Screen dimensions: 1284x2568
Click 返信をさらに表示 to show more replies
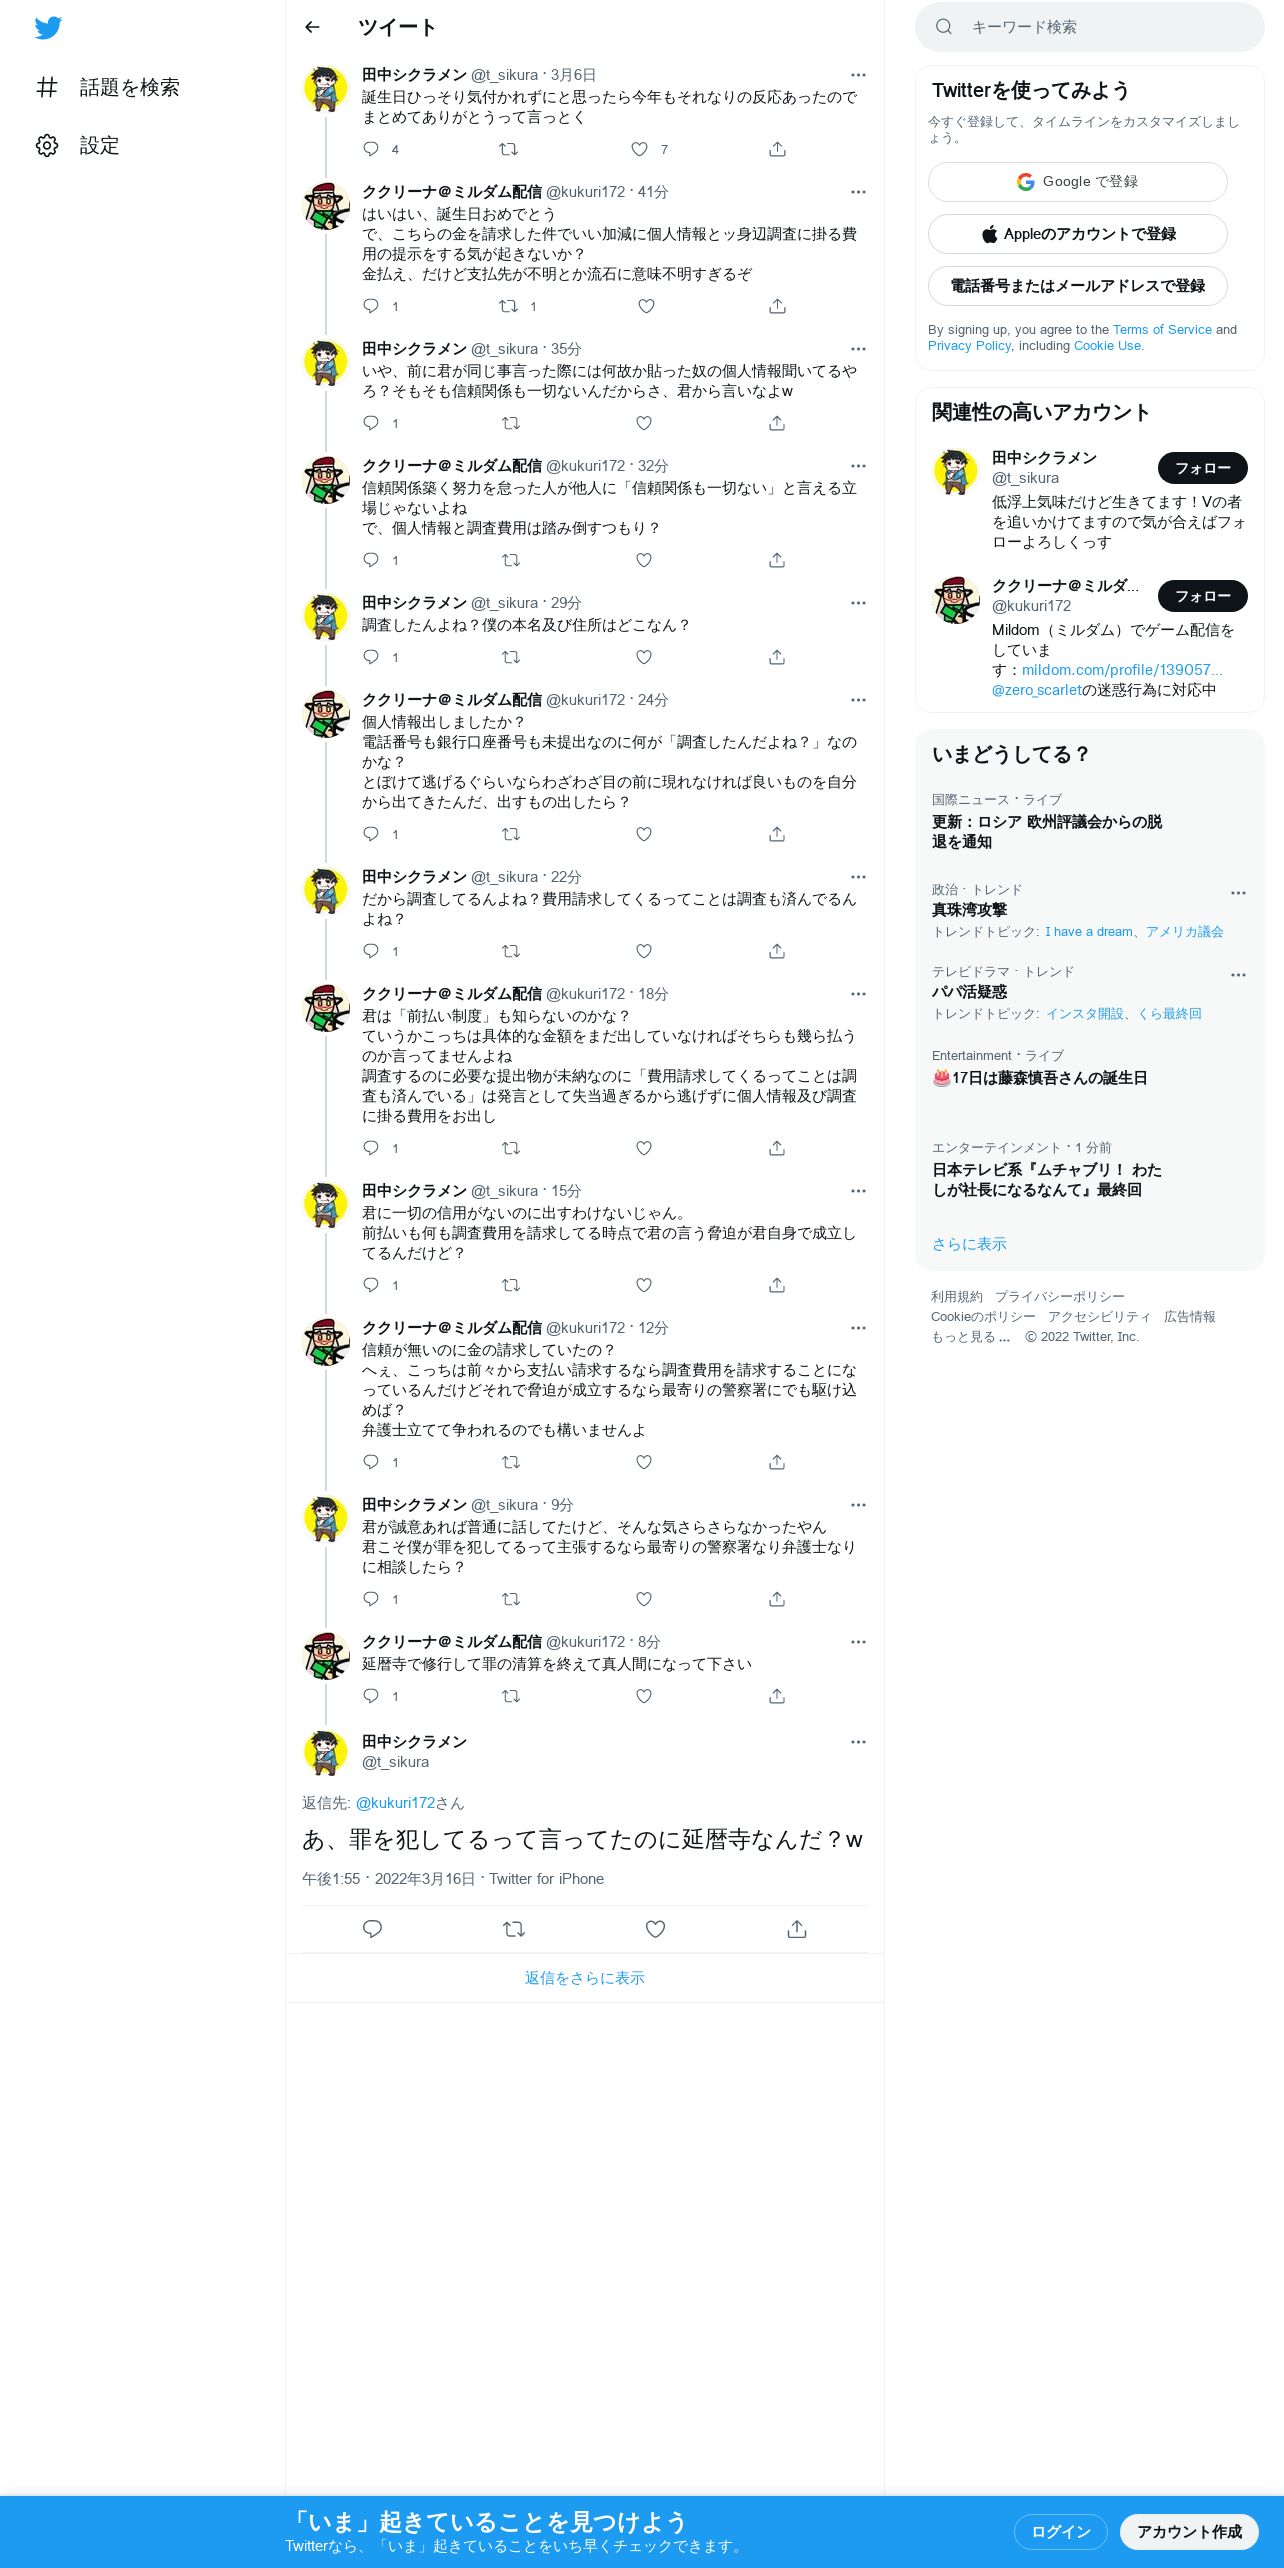585,1978
